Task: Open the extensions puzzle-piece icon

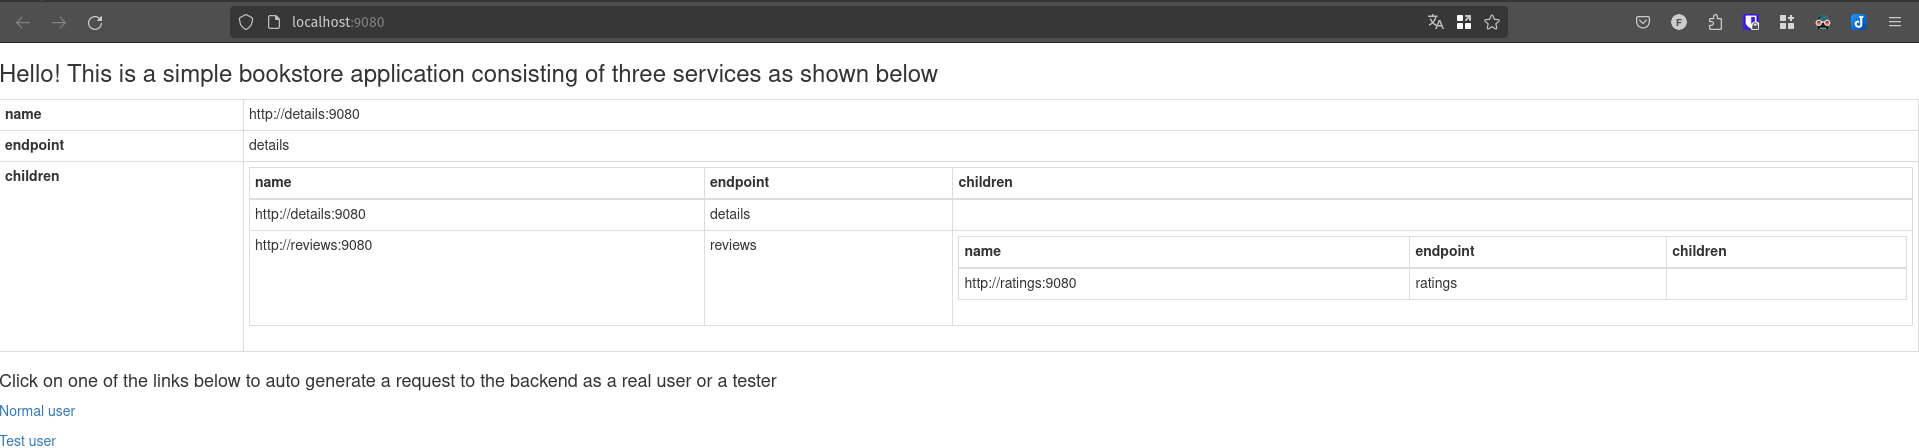Action: (1715, 22)
